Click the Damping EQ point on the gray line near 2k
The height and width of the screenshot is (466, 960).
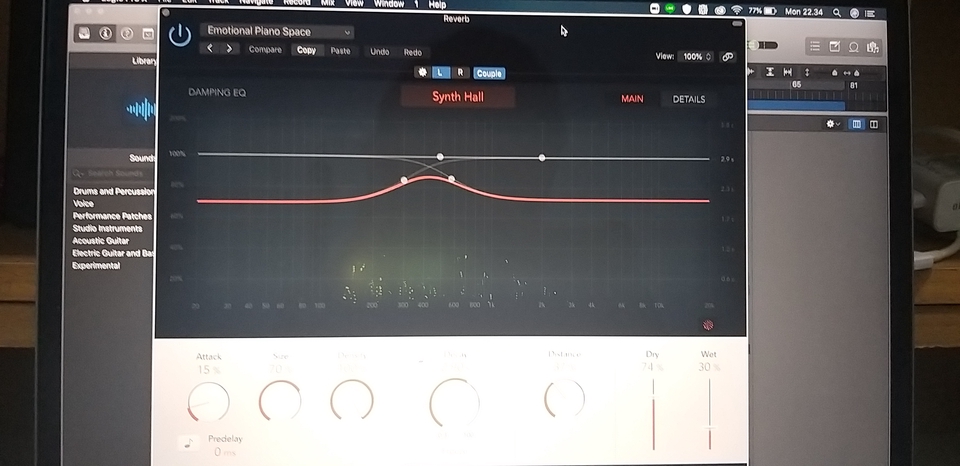pos(542,157)
